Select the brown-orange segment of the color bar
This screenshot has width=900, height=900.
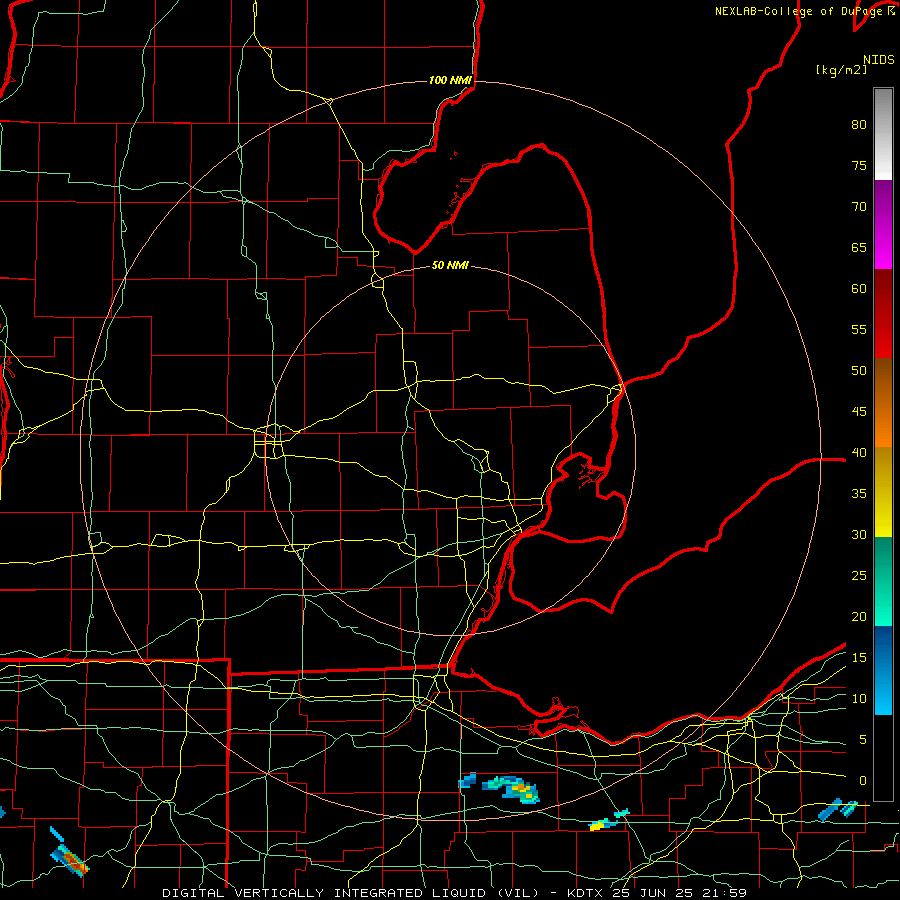(x=883, y=402)
